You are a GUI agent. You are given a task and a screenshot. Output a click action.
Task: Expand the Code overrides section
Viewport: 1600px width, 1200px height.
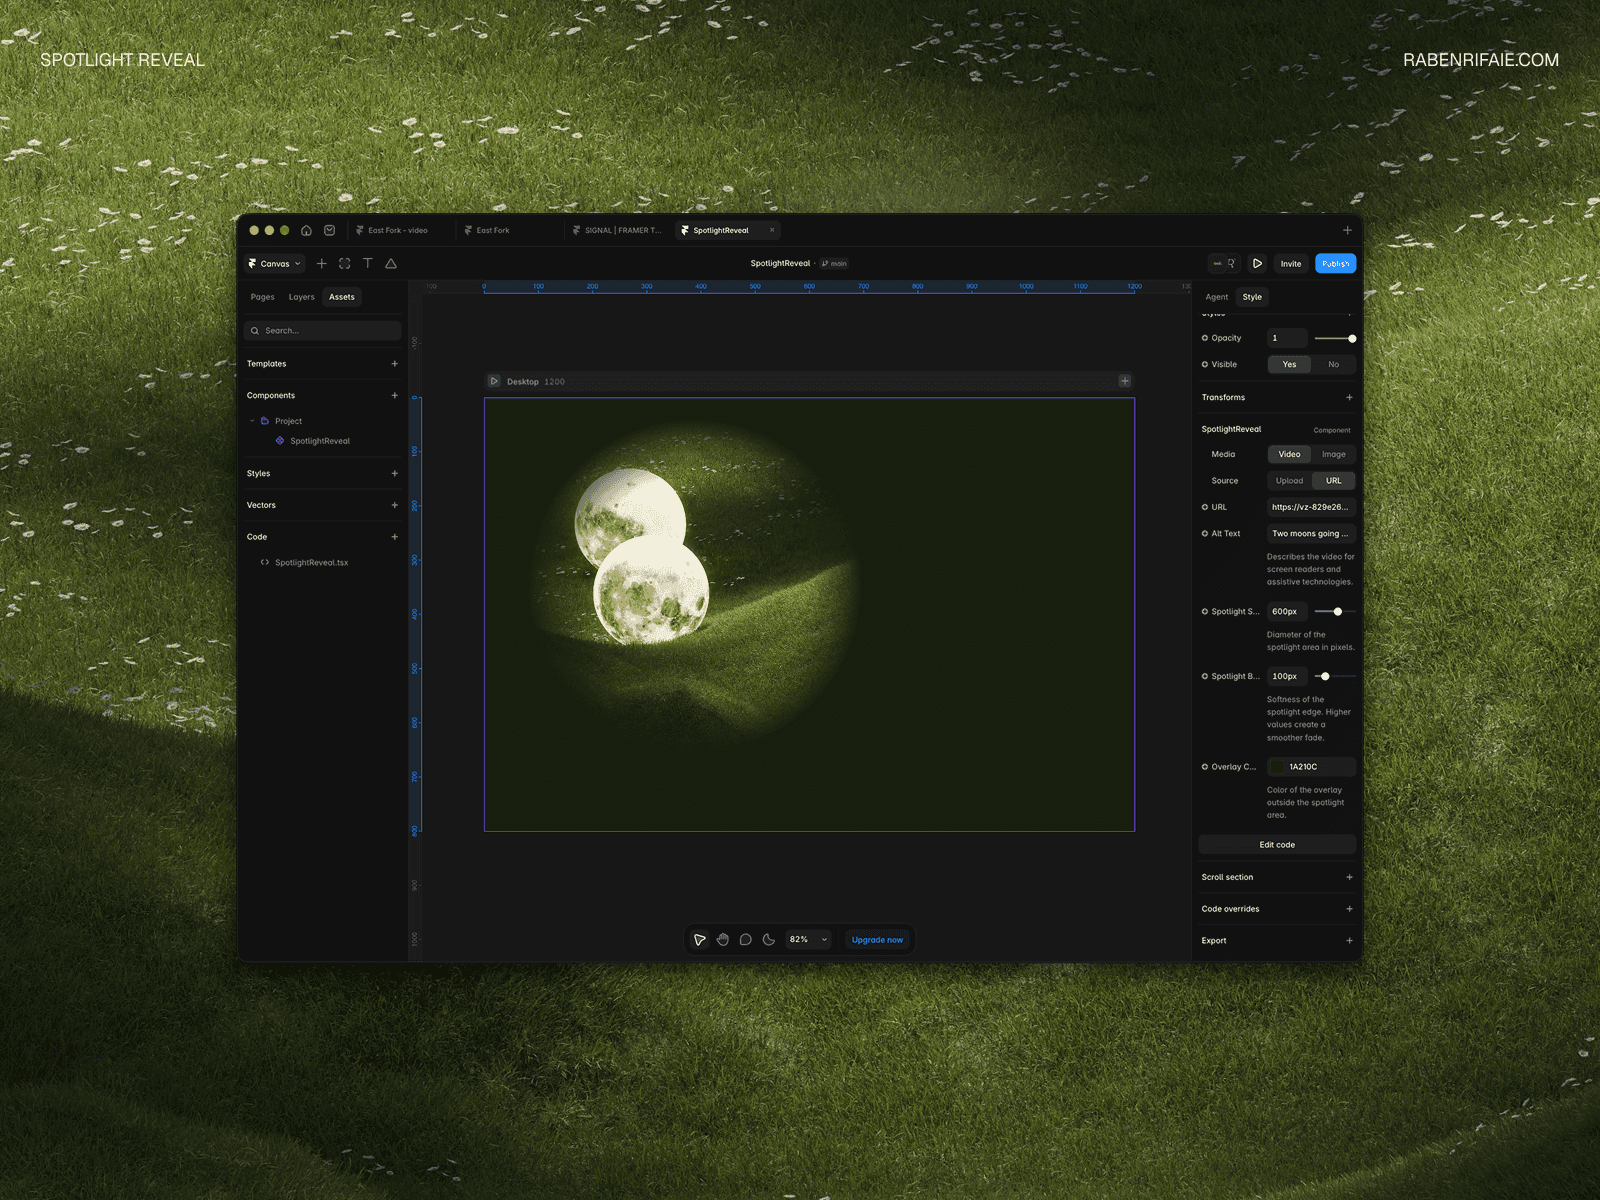(1349, 910)
